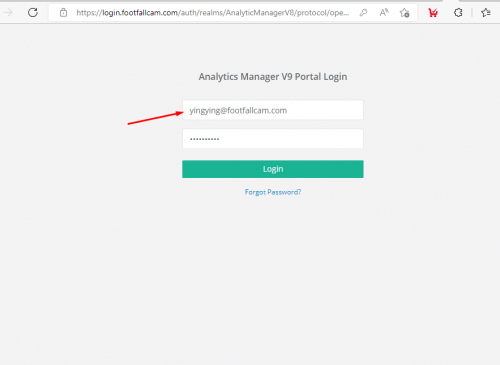
Task: Start the Read aloud feature
Action: pyautogui.click(x=384, y=13)
